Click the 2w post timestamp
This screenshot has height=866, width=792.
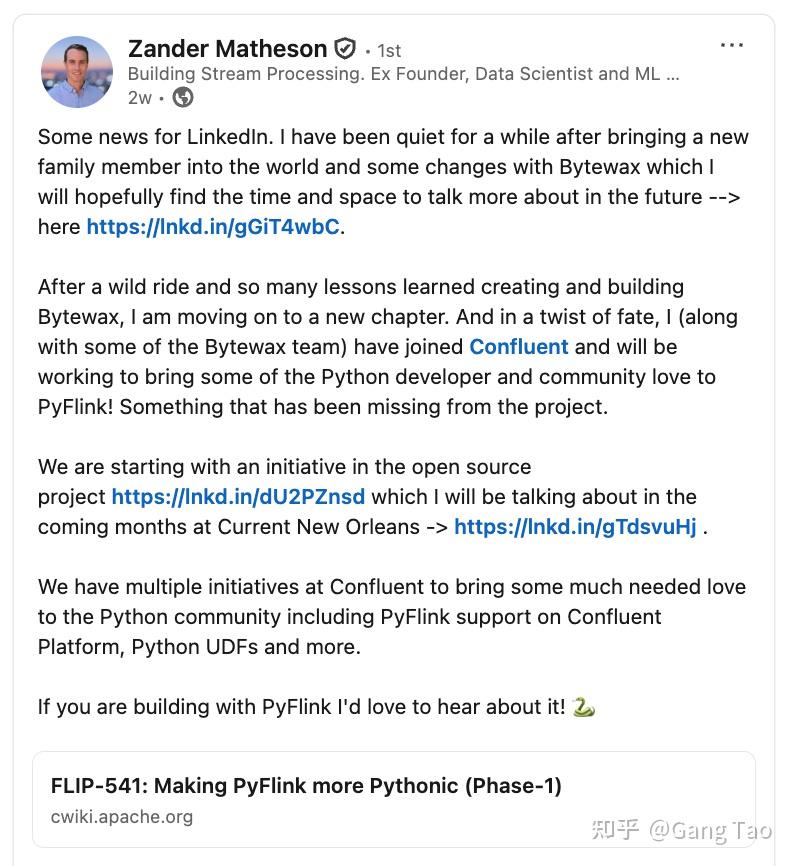140,97
